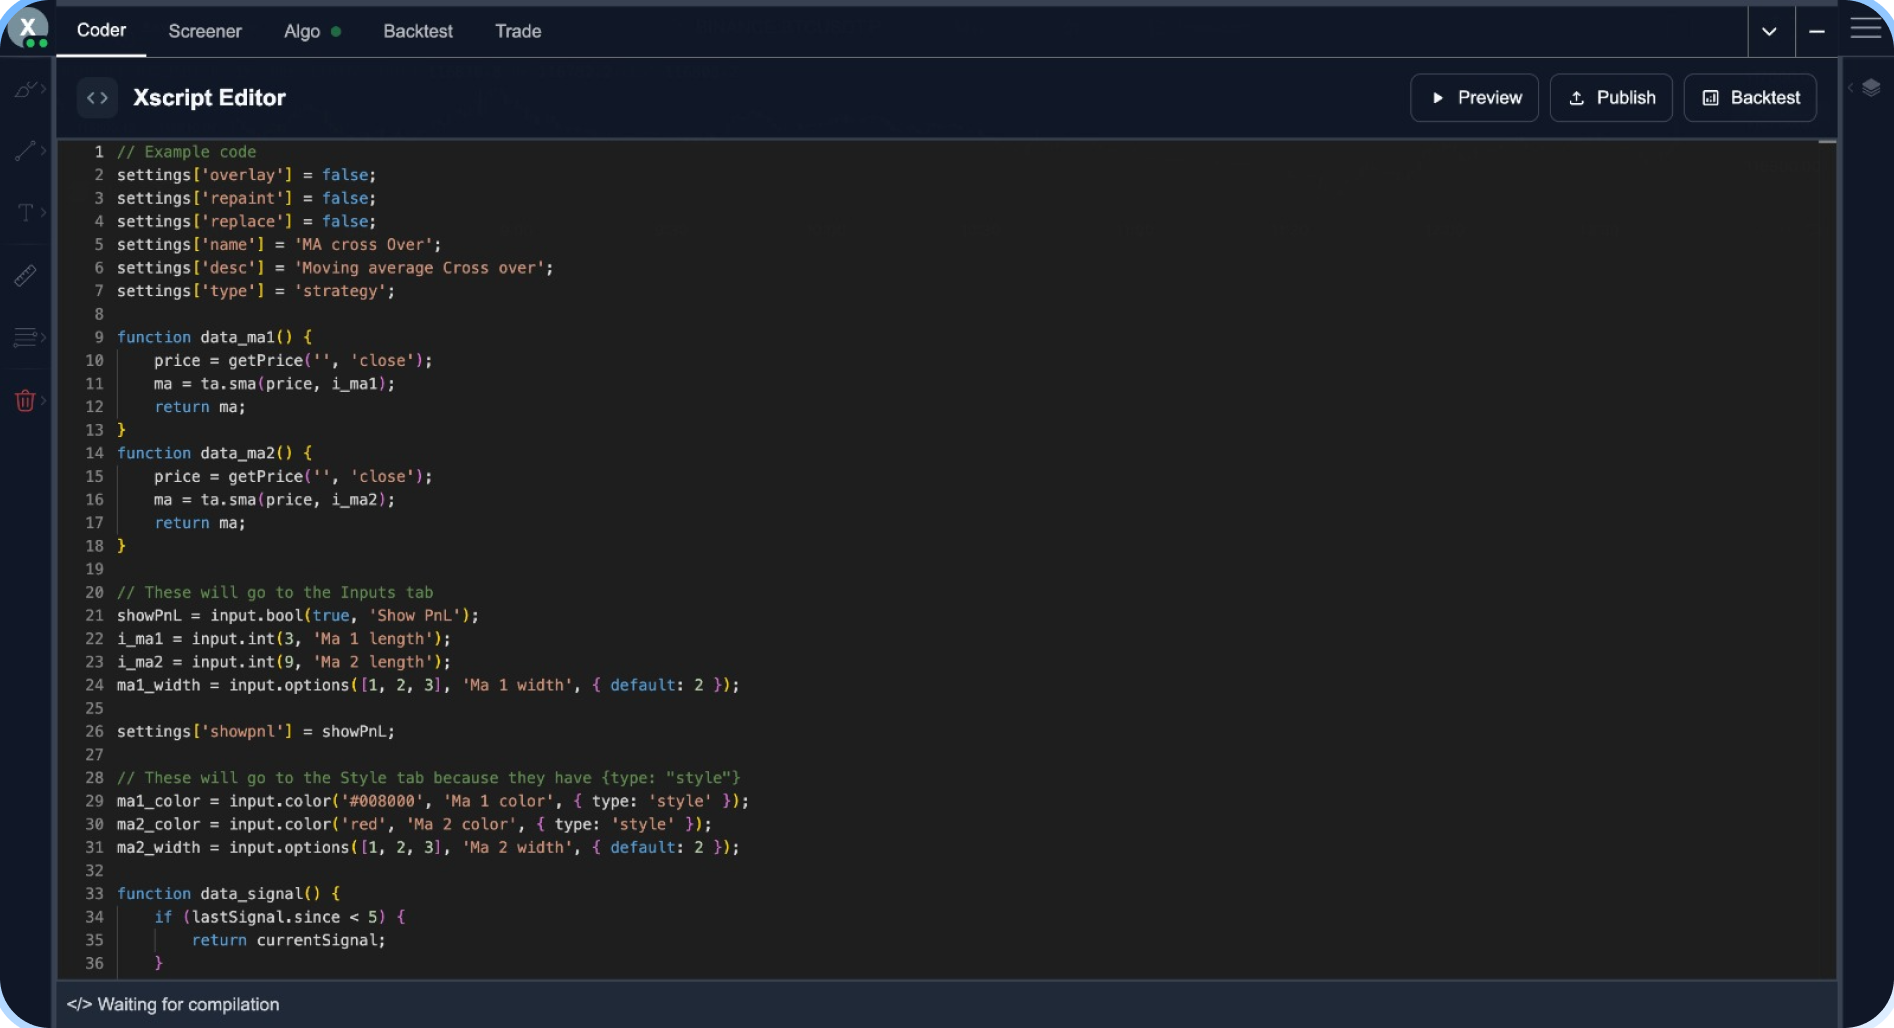Click the 'Ma 2 width' options line

pyautogui.click(x=428, y=847)
